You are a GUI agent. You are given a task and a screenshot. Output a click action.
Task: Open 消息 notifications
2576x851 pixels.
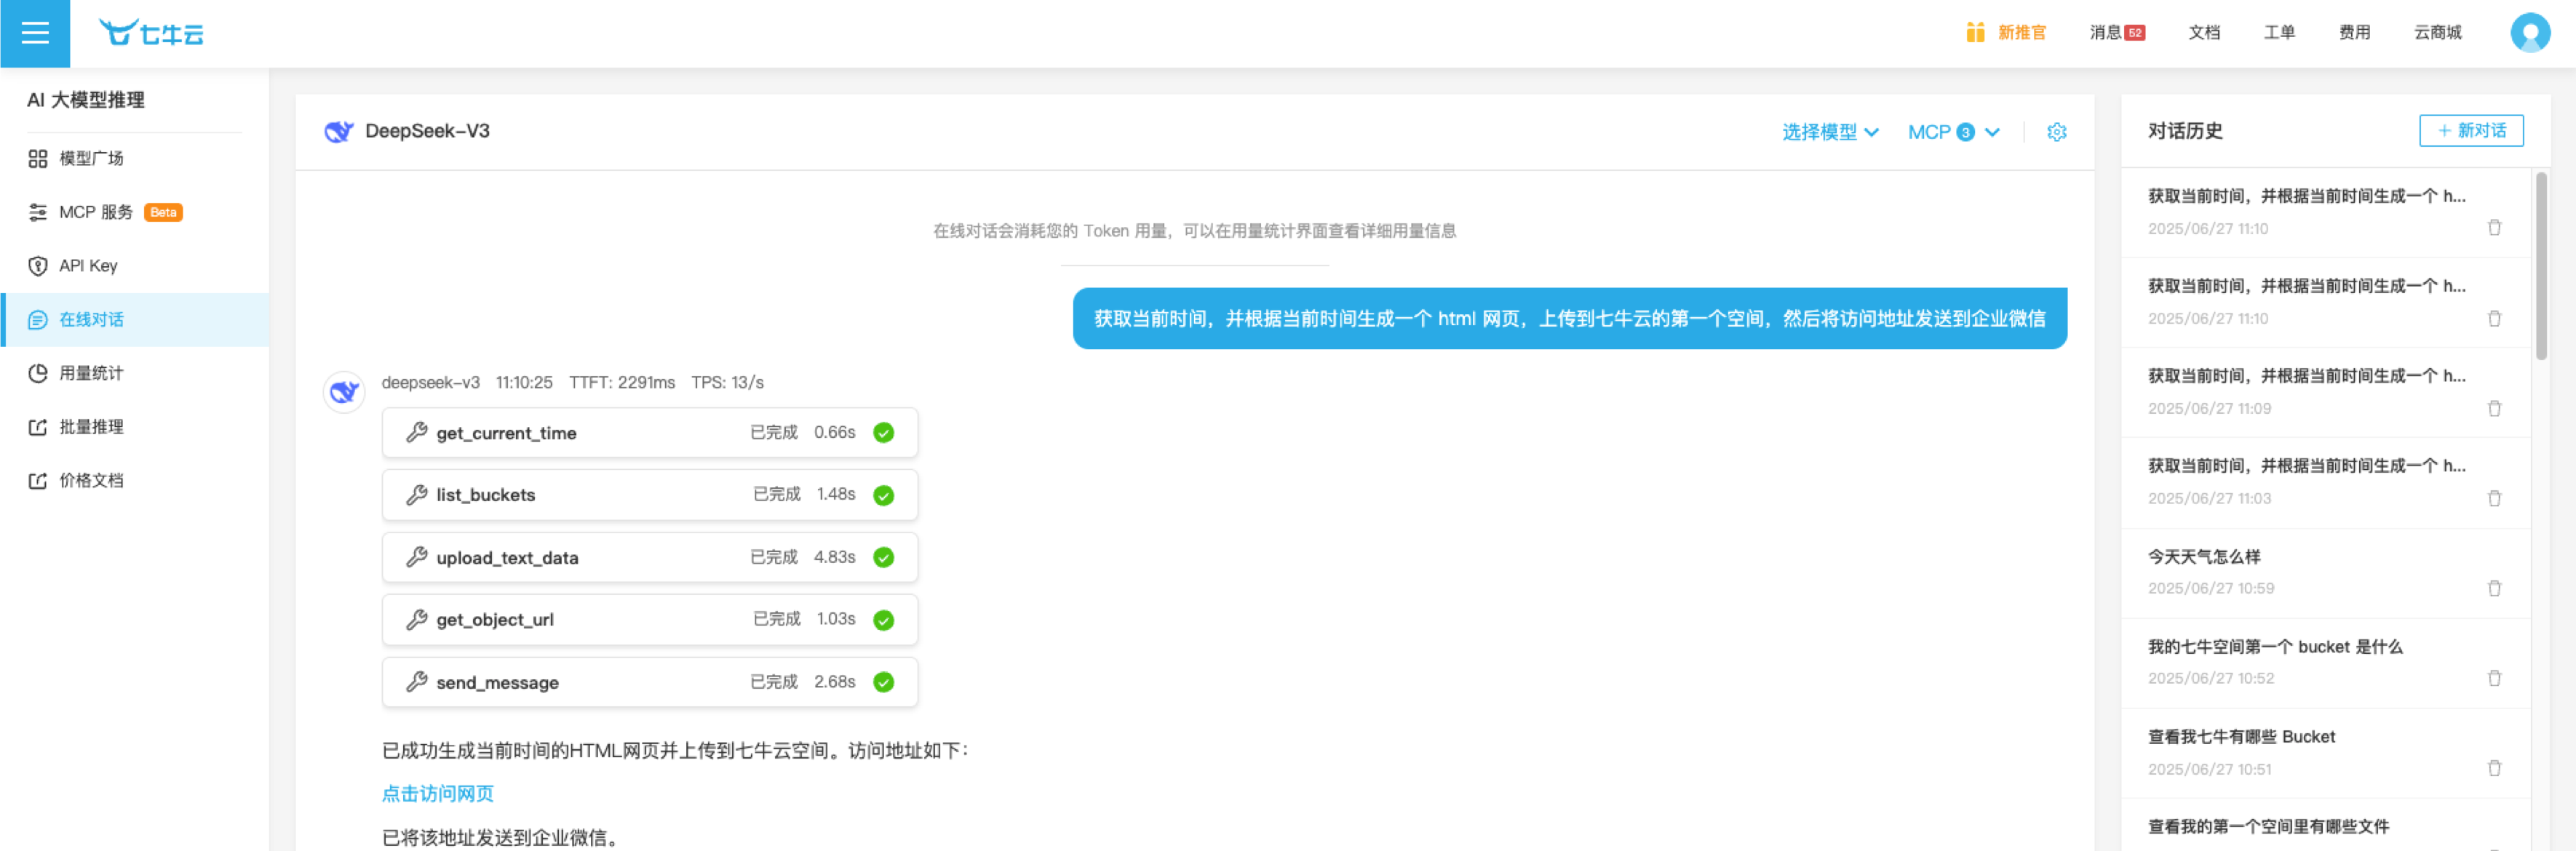pyautogui.click(x=2116, y=33)
